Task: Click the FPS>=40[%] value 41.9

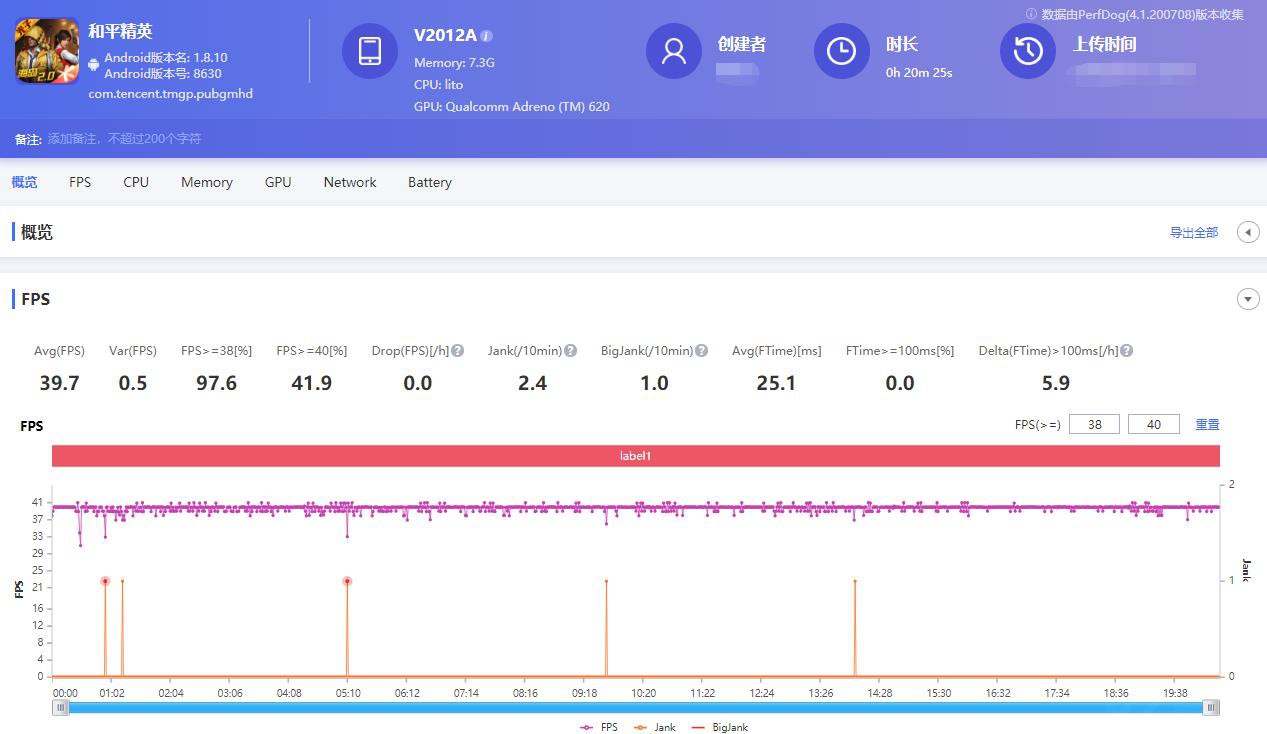Action: (x=311, y=383)
